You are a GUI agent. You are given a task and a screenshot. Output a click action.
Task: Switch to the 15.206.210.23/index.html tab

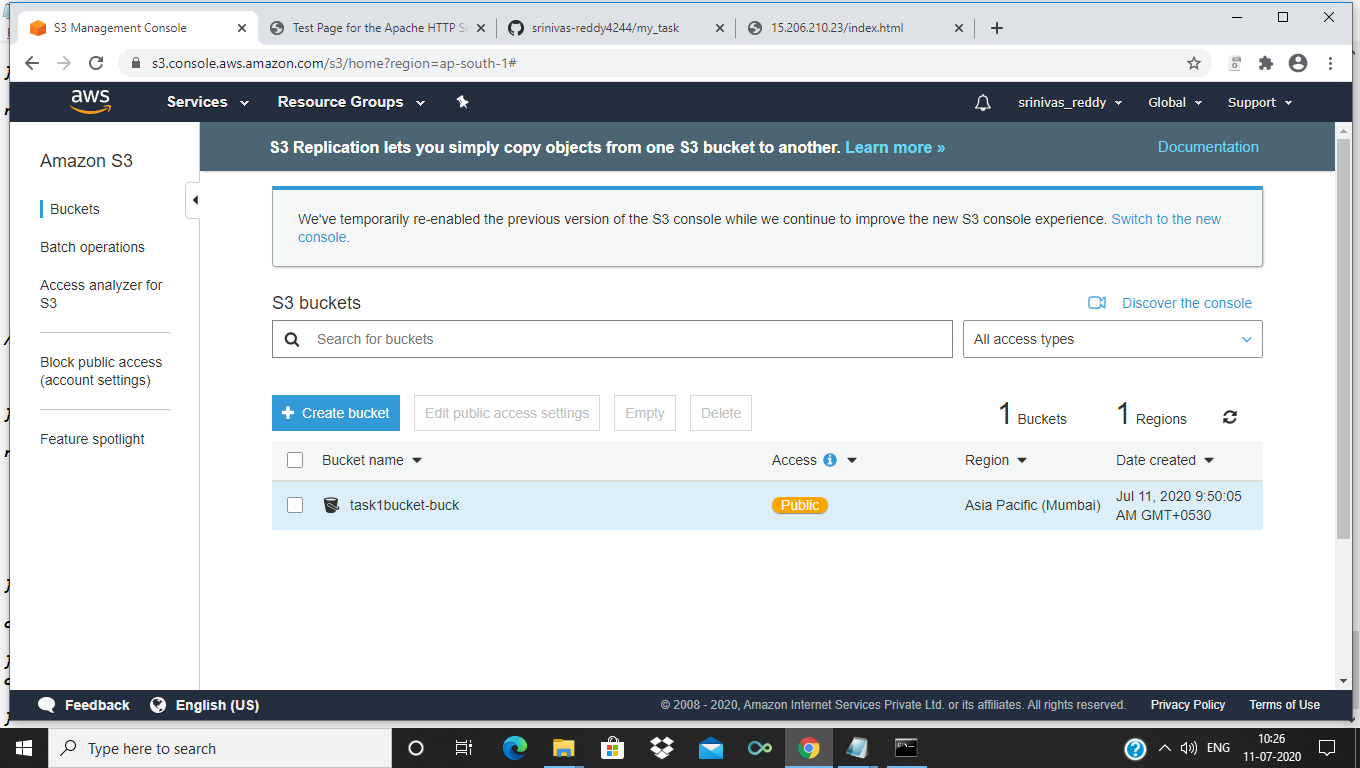(854, 28)
